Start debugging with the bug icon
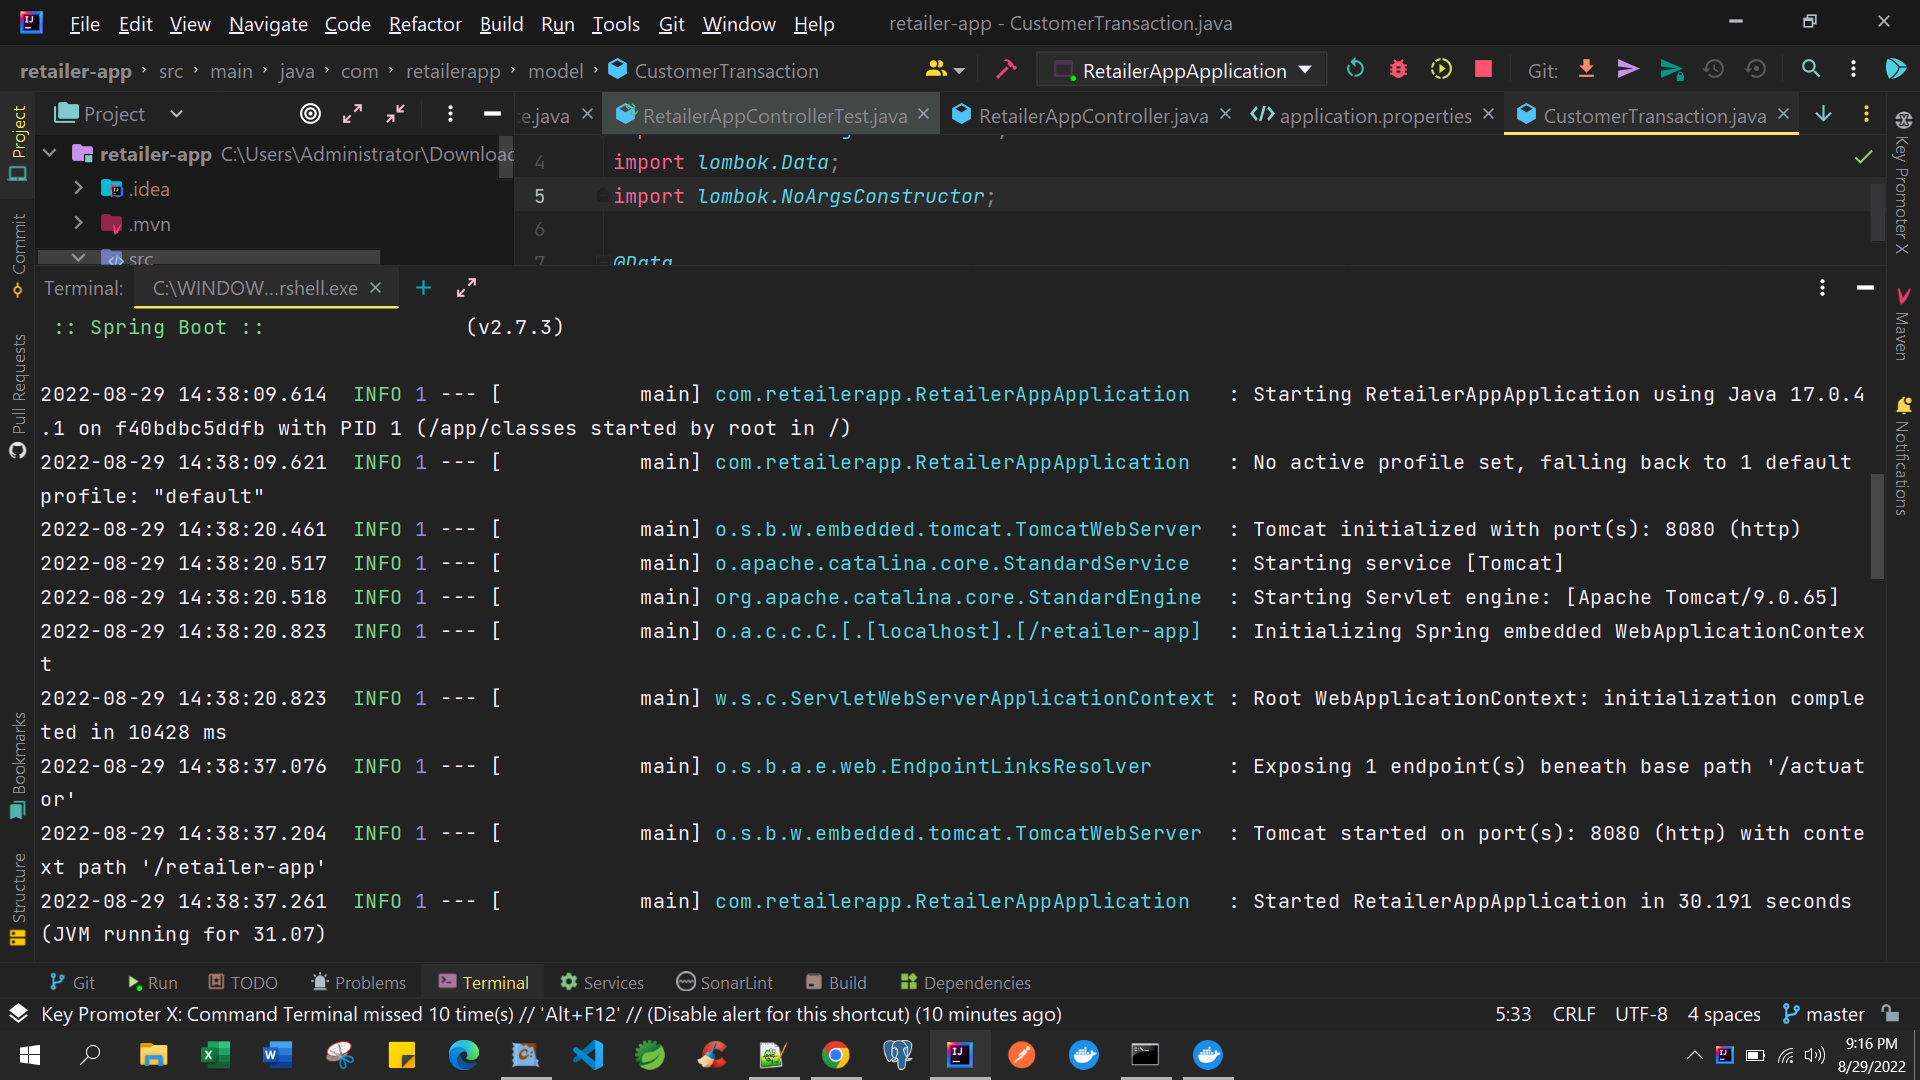This screenshot has height=1080, width=1920. [1398, 69]
